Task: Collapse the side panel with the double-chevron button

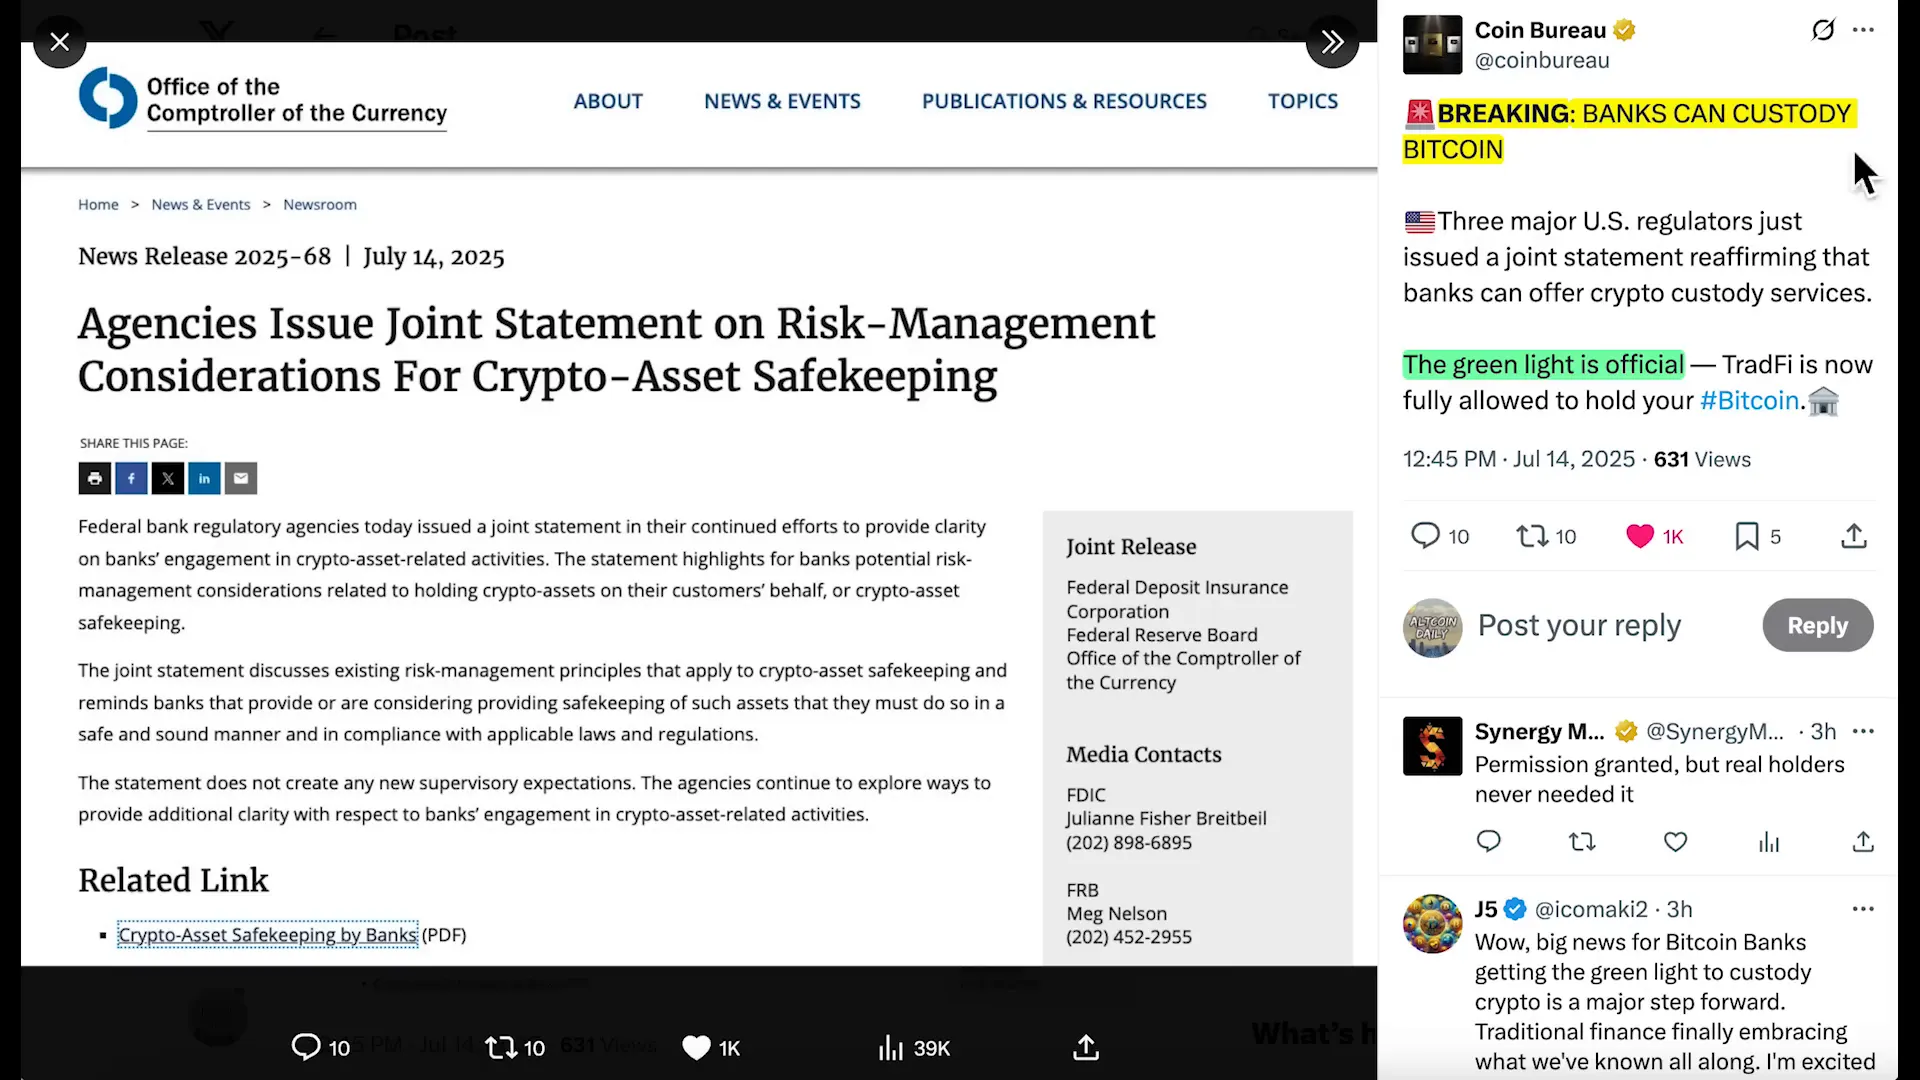Action: 1332,42
